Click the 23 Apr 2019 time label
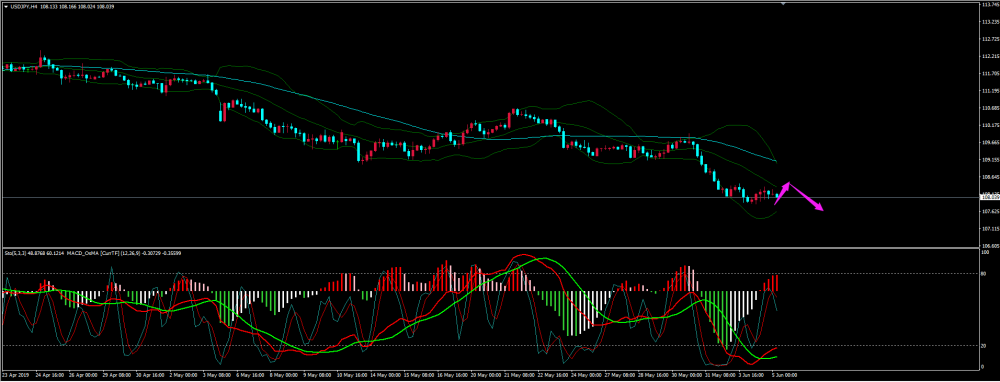This screenshot has width=1000, height=382. (x=15, y=376)
